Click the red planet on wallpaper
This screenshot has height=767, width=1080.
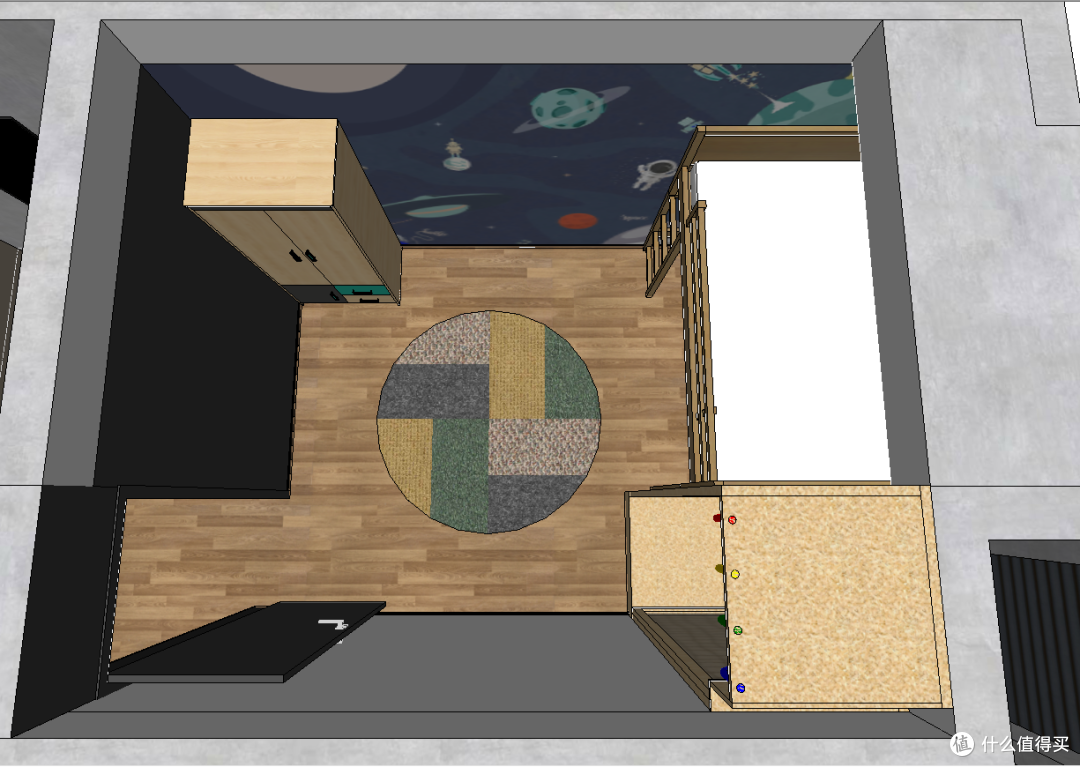[x=578, y=221]
